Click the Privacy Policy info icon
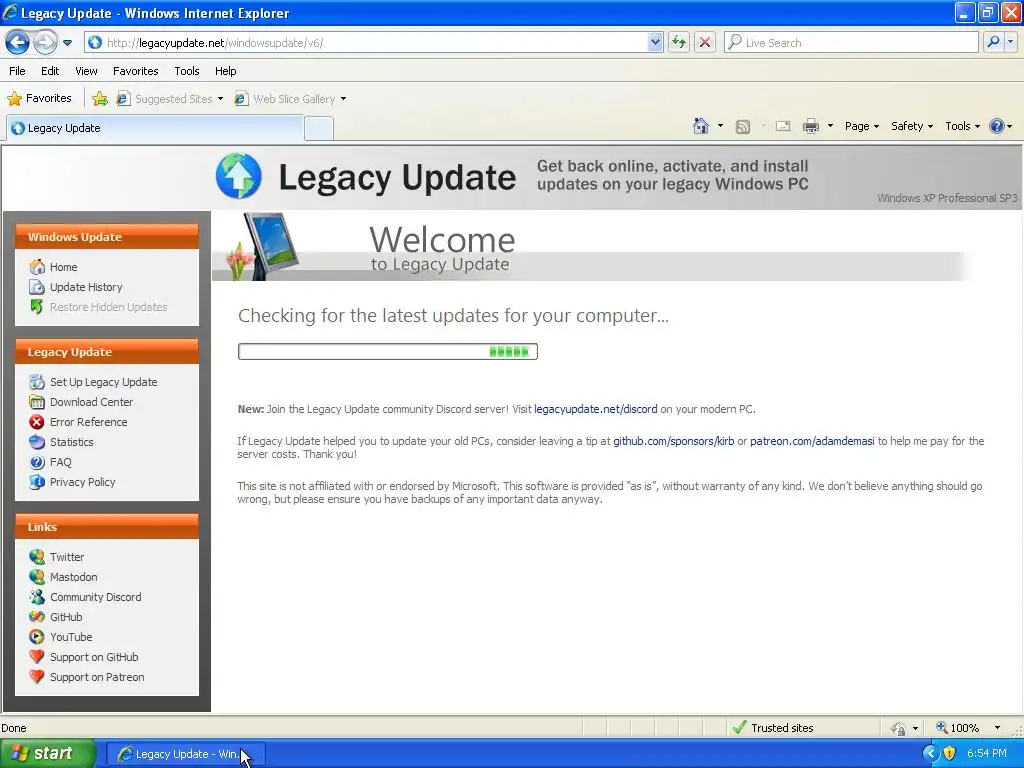Viewport: 1024px width, 768px height. [37, 482]
